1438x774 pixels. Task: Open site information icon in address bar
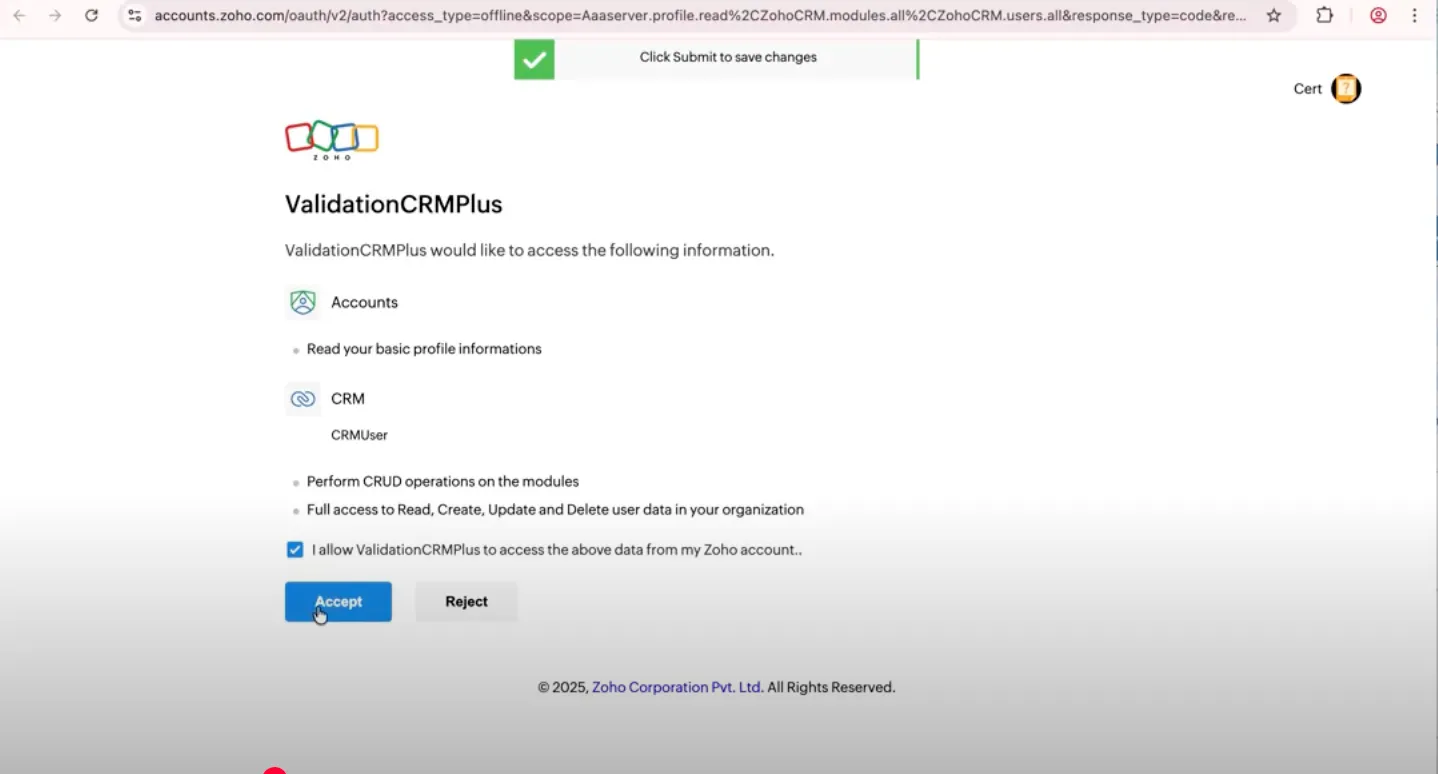[x=135, y=16]
